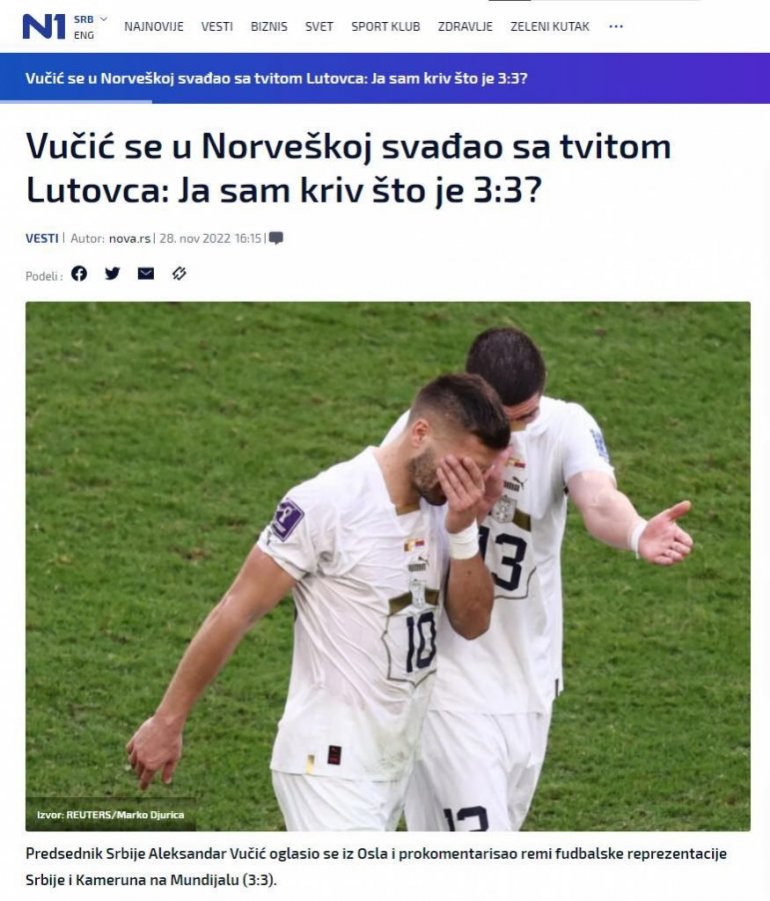Open the ZELENI KUTAK section
Image resolution: width=770 pixels, height=901 pixels.
tap(550, 26)
